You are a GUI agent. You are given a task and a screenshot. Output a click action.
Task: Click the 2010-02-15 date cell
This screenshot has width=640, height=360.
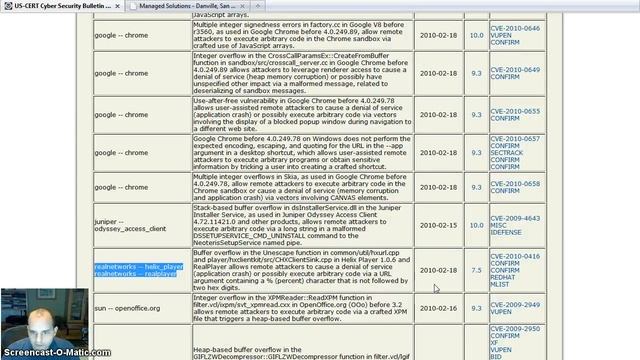pos(438,225)
